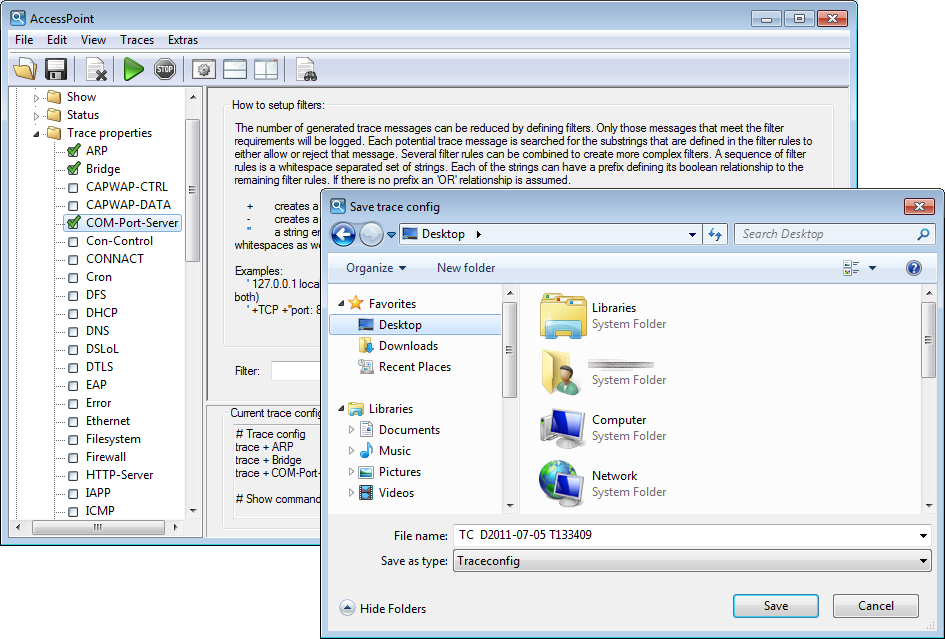Viewport: 945px width, 639px height.
Task: Open the Organize dropdown menu
Action: tap(376, 268)
